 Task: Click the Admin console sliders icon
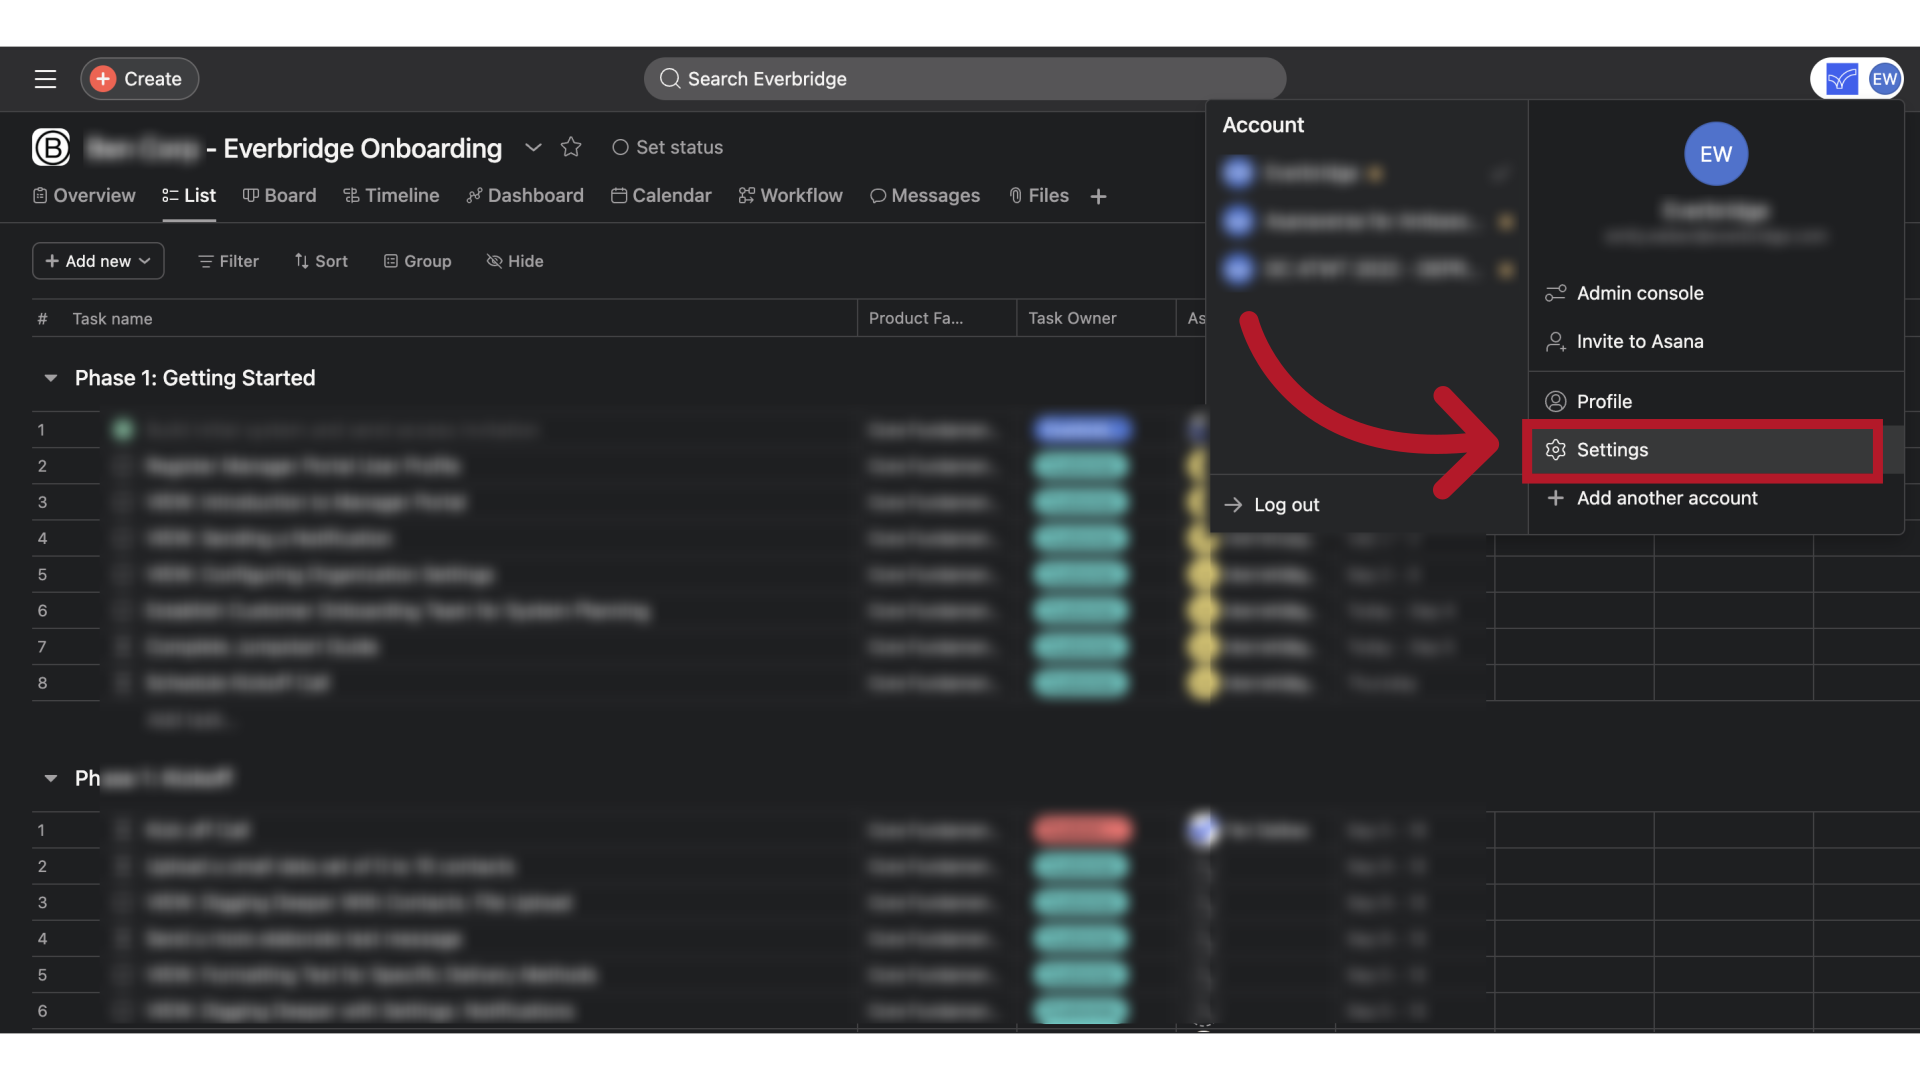tap(1555, 293)
